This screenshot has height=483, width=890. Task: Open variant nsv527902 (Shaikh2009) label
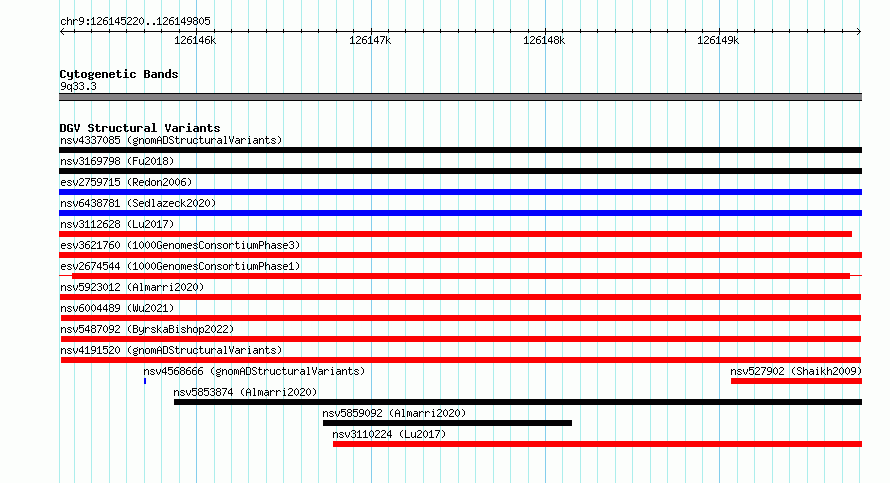coord(796,371)
